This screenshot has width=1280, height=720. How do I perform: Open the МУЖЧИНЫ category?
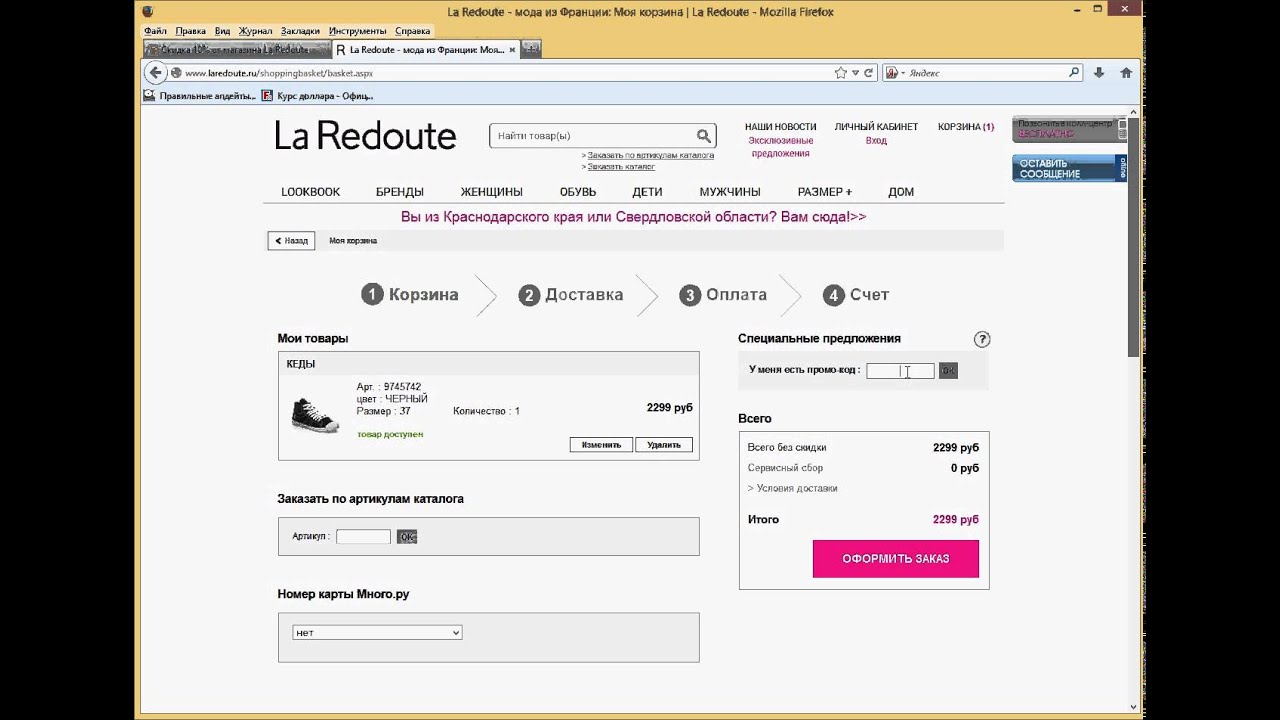click(730, 192)
